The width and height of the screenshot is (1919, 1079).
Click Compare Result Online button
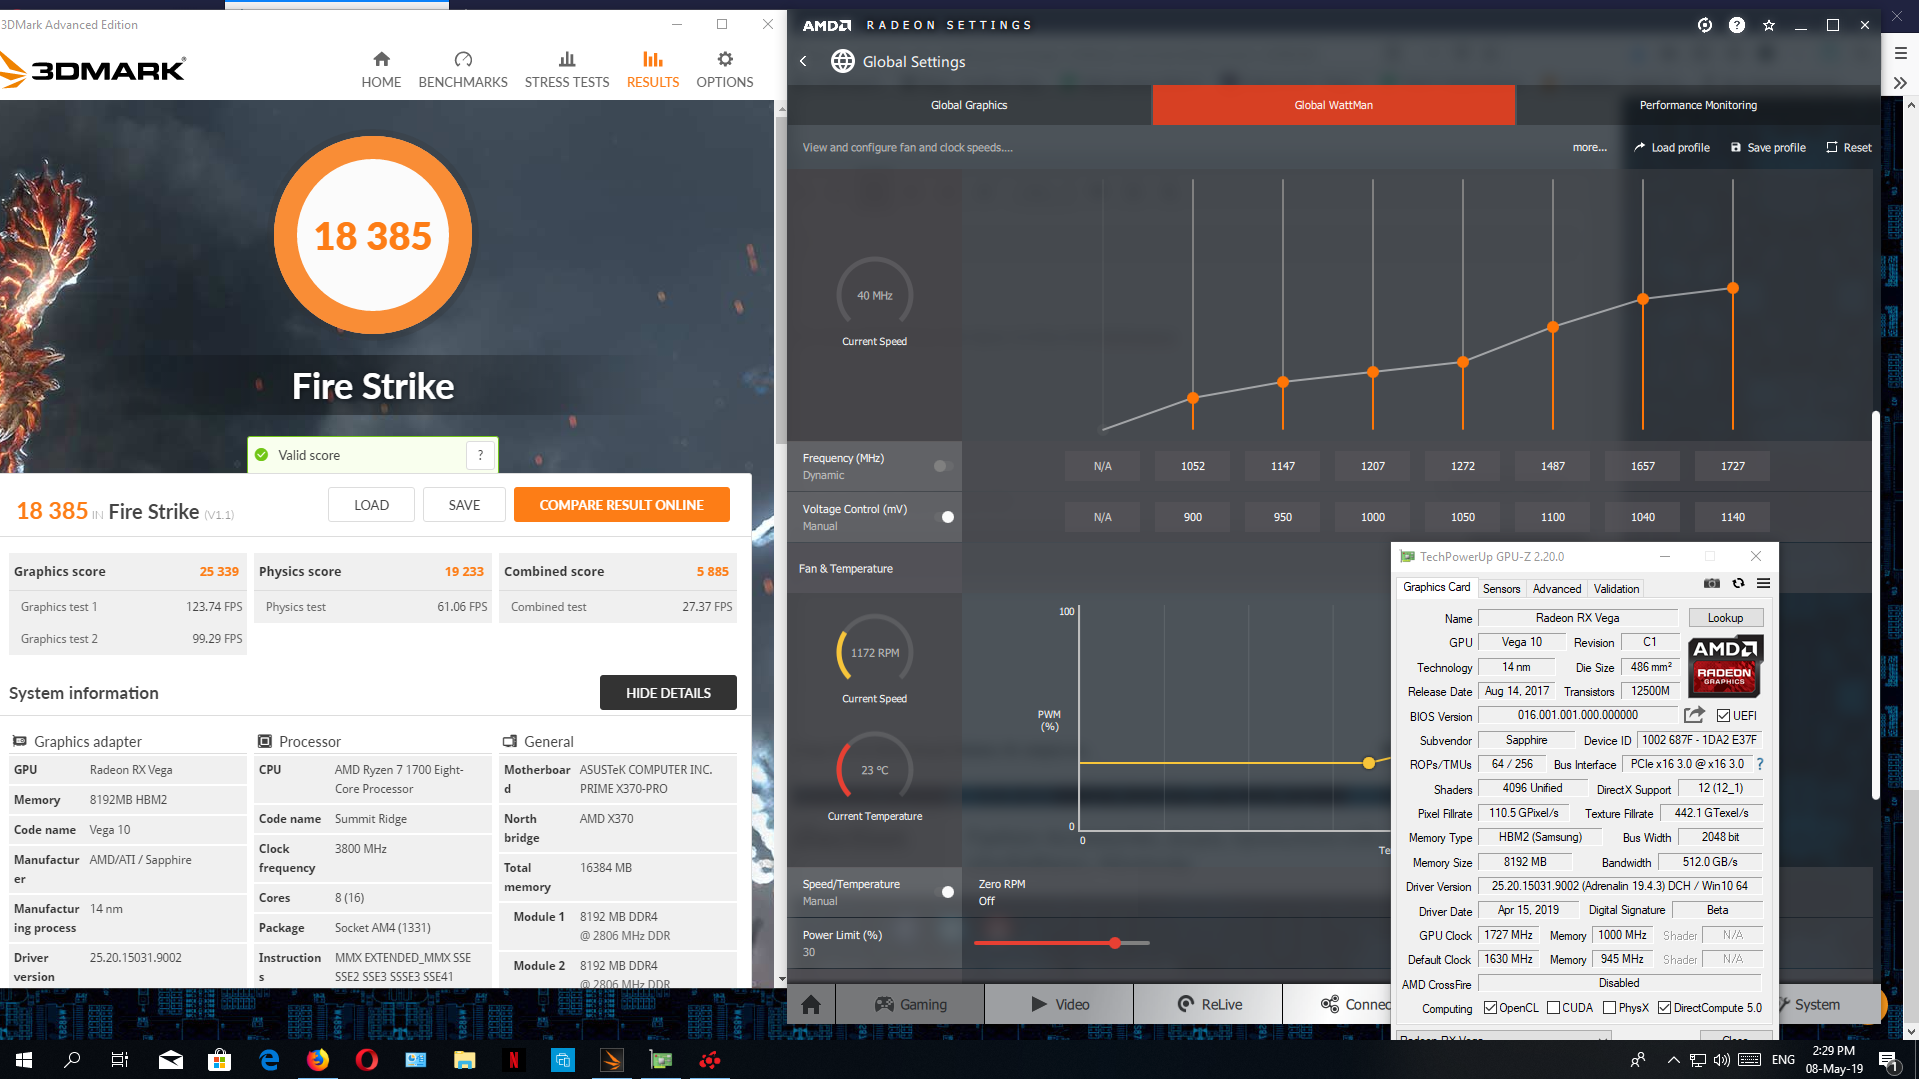[622, 505]
